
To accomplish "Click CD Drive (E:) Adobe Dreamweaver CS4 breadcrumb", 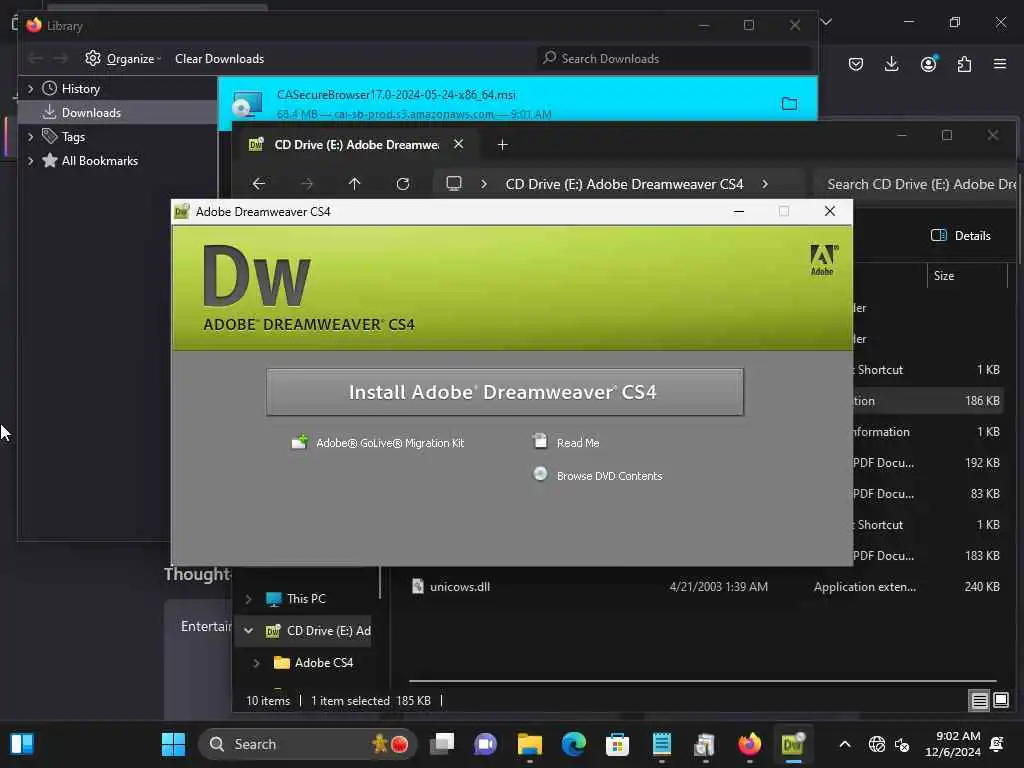I will coord(624,184).
